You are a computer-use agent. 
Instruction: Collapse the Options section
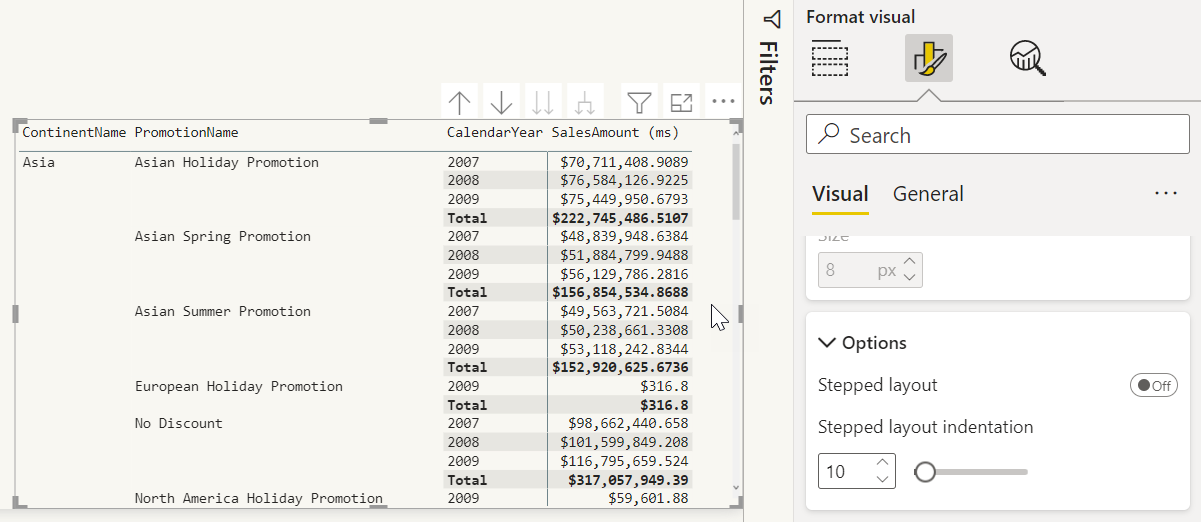pyautogui.click(x=827, y=343)
